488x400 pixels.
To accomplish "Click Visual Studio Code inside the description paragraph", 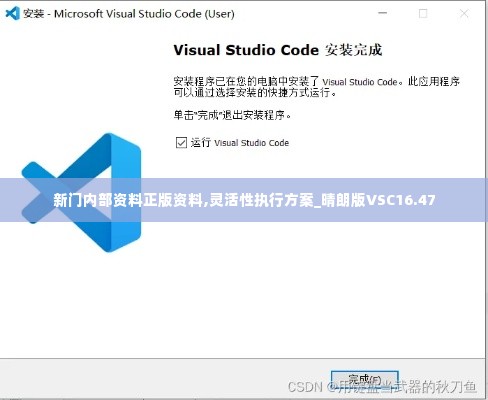I will point(360,82).
